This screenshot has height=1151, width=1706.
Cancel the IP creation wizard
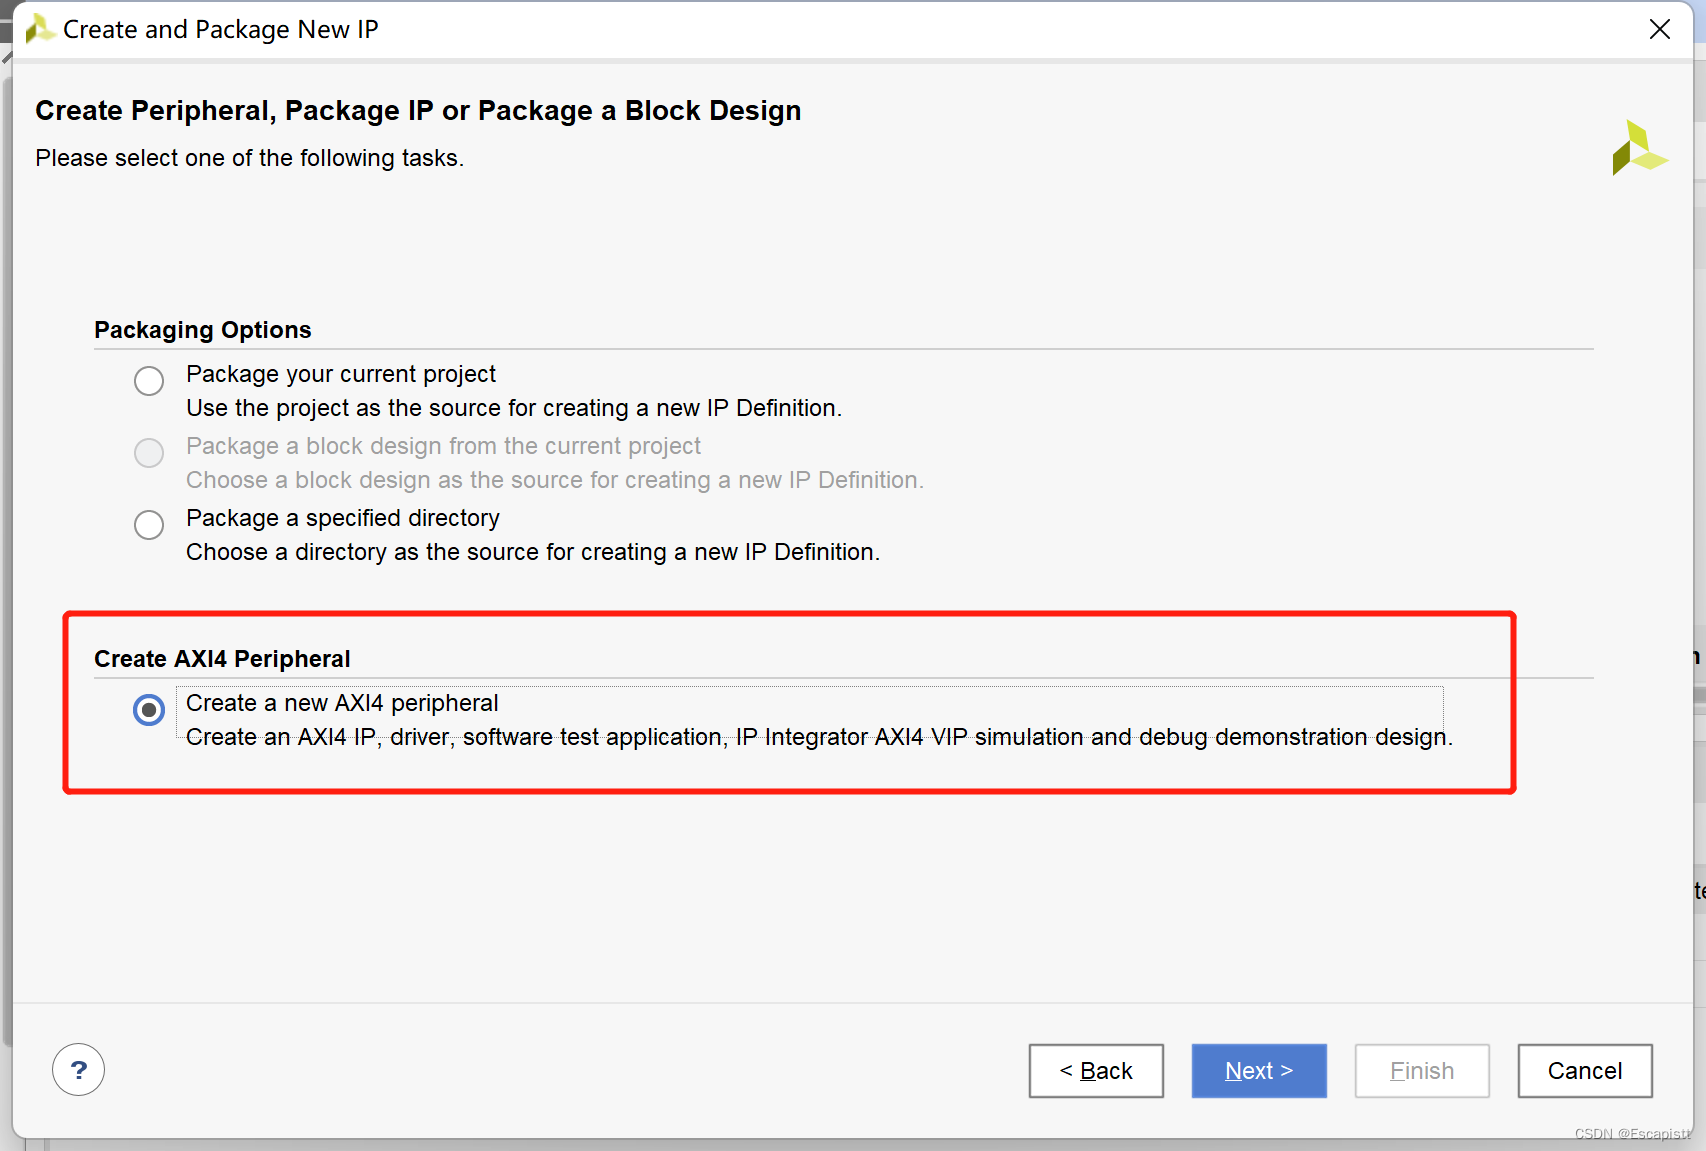tap(1584, 1071)
